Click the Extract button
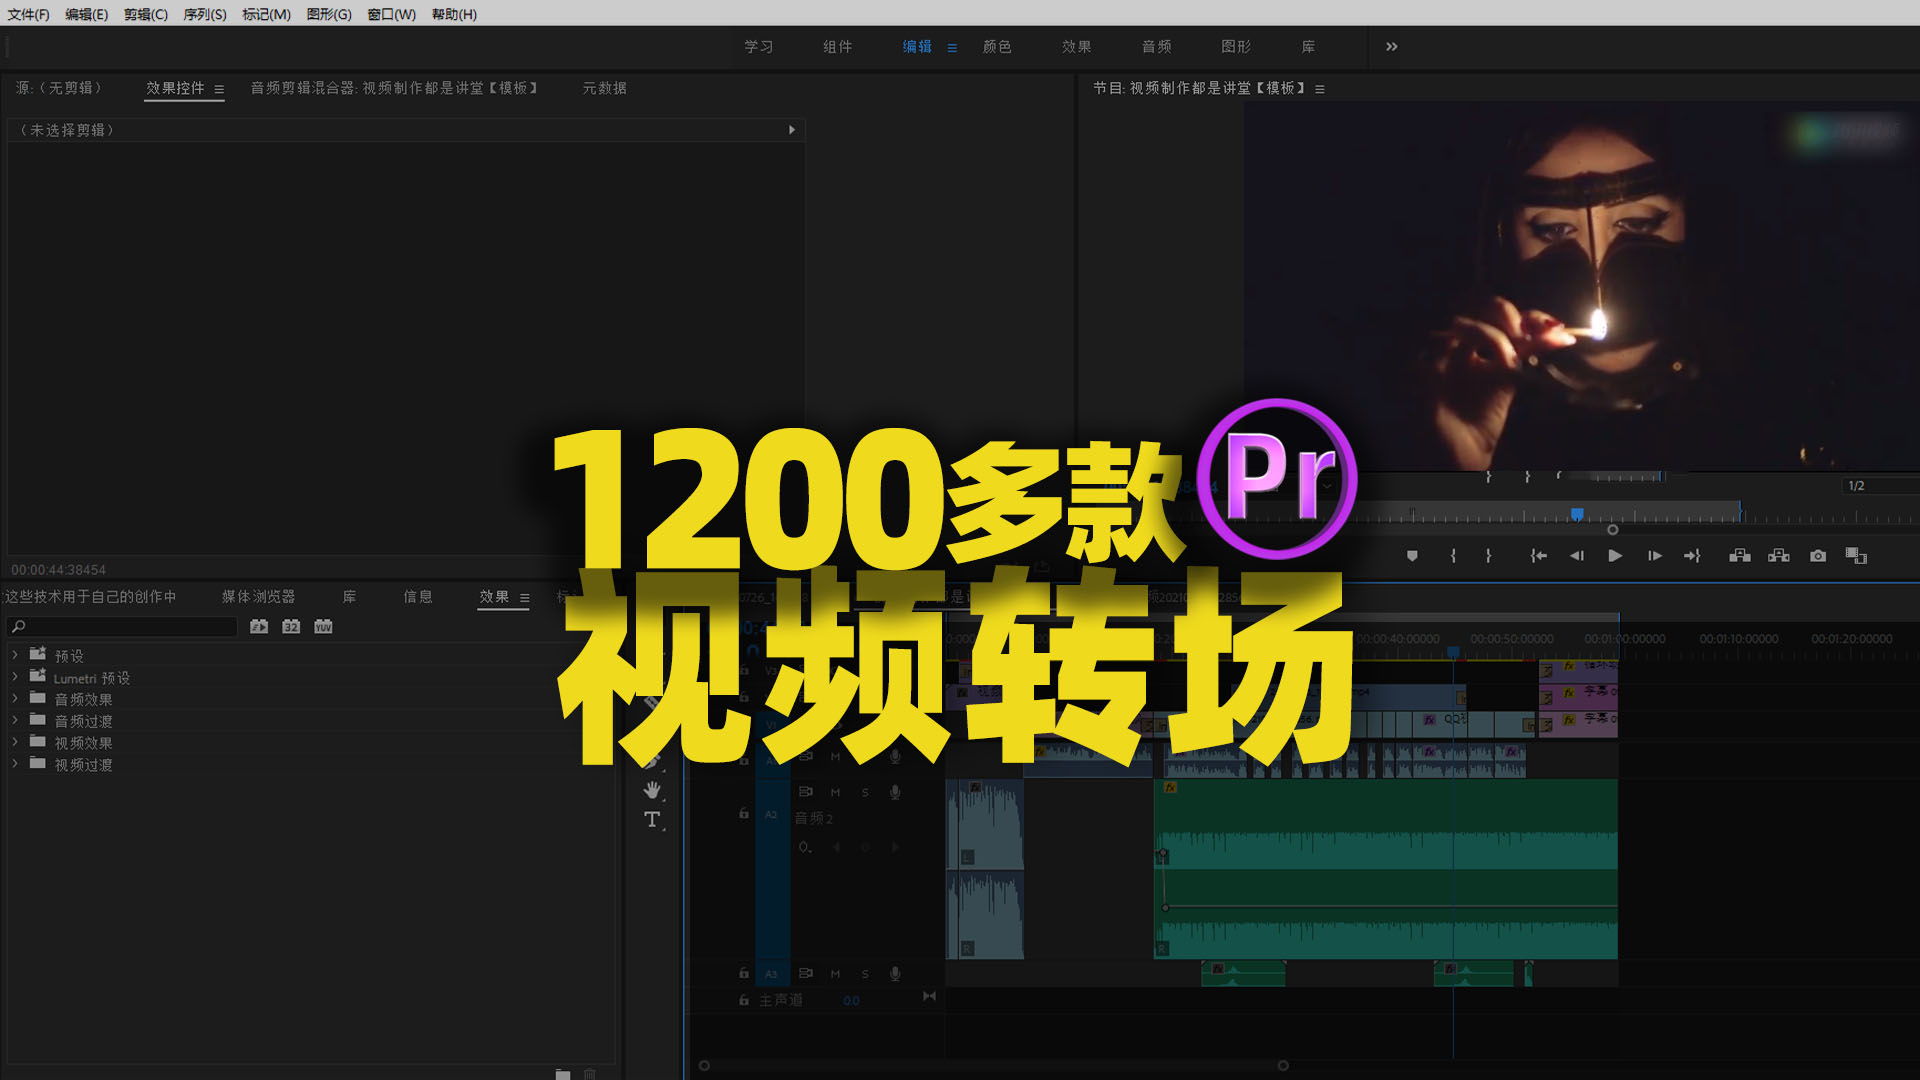Screen dimensions: 1920x1080 1779,556
